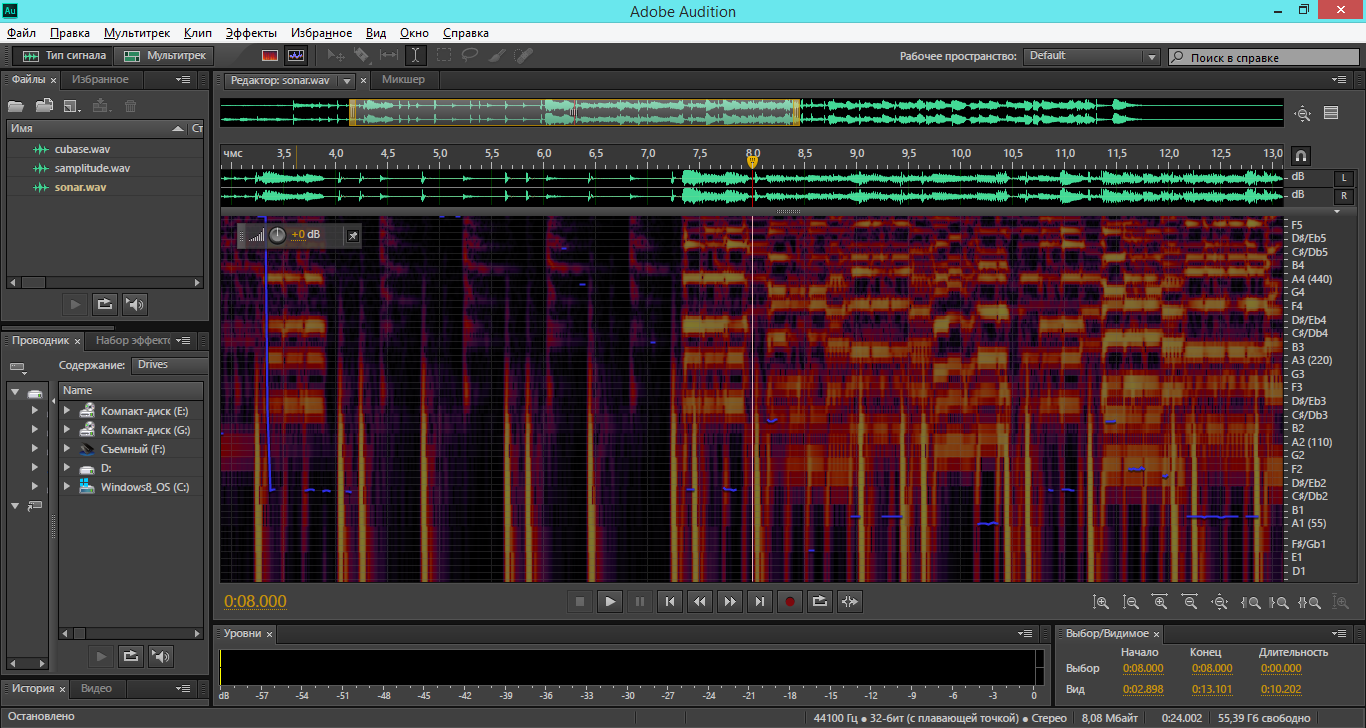
Task: Toggle Auto-Play in the Media Browser panel
Action: (x=160, y=656)
